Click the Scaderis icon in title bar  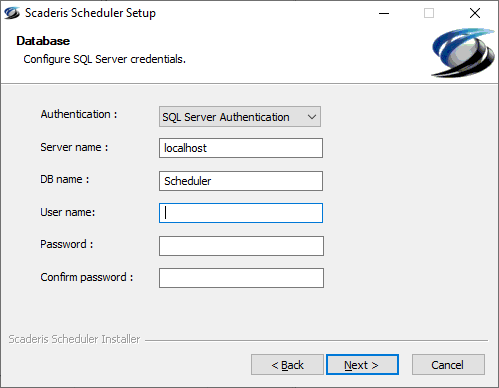12,13
